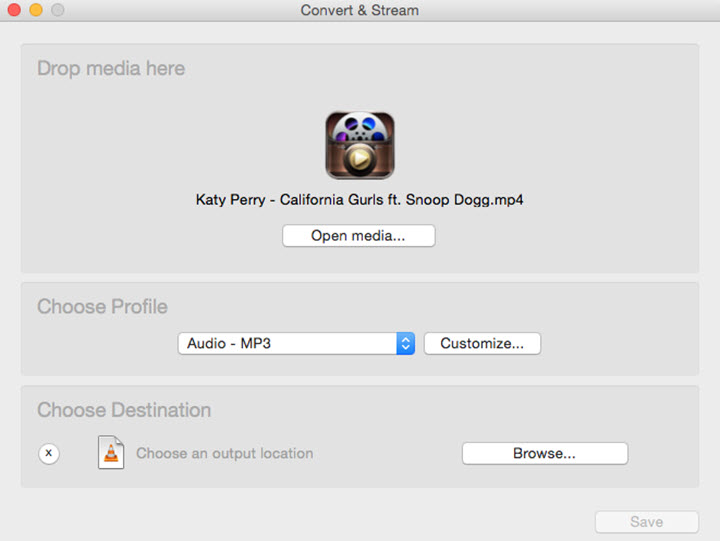This screenshot has height=541, width=720.
Task: Browse... for an output location
Action: click(x=544, y=453)
